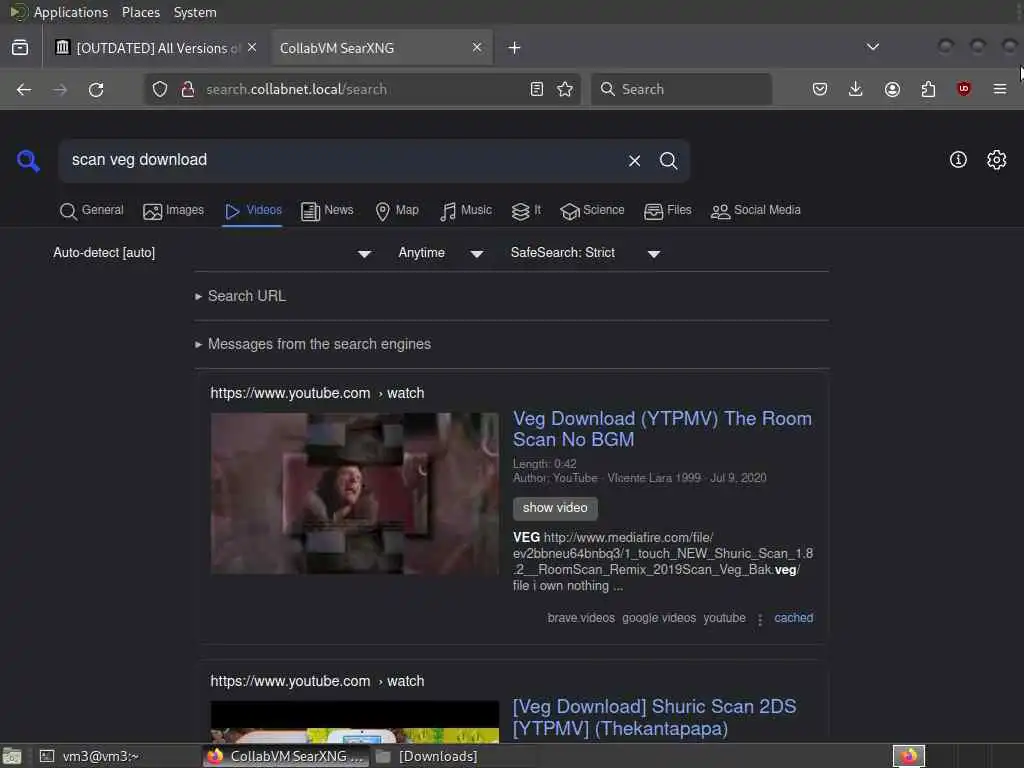Clear the SearXNG search query with the X
The width and height of the screenshot is (1024, 768).
point(634,161)
